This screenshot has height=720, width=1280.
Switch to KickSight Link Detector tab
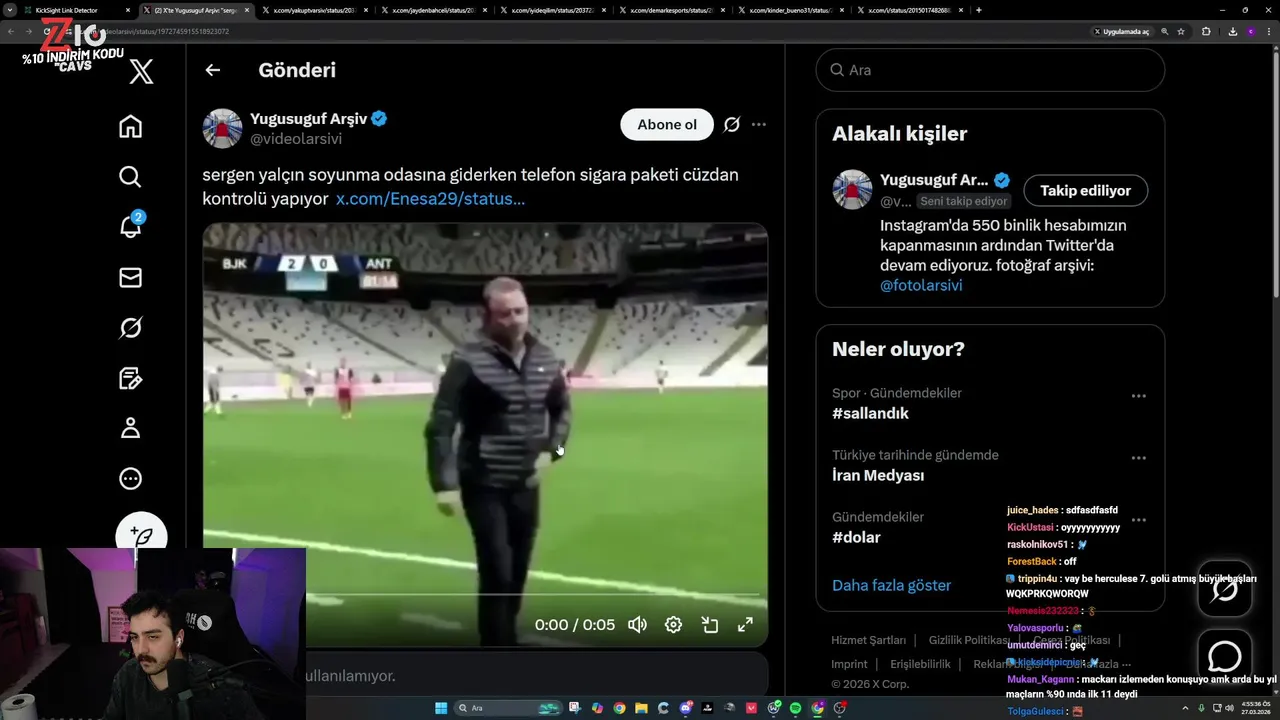pos(67,10)
